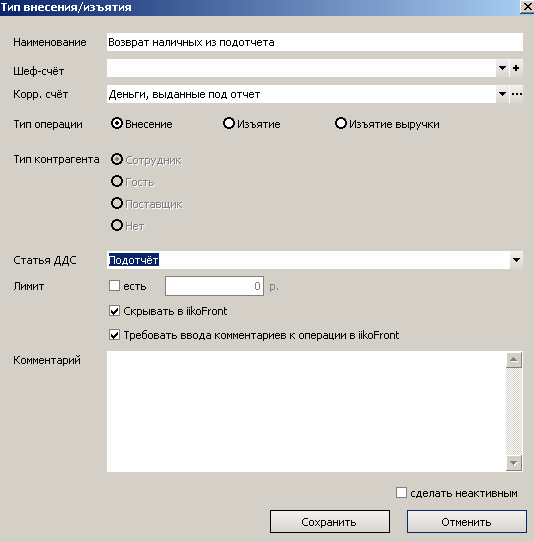This screenshot has height=542, width=534.
Task: Expand the Корр. счёт dropdown arrow
Action: point(502,94)
